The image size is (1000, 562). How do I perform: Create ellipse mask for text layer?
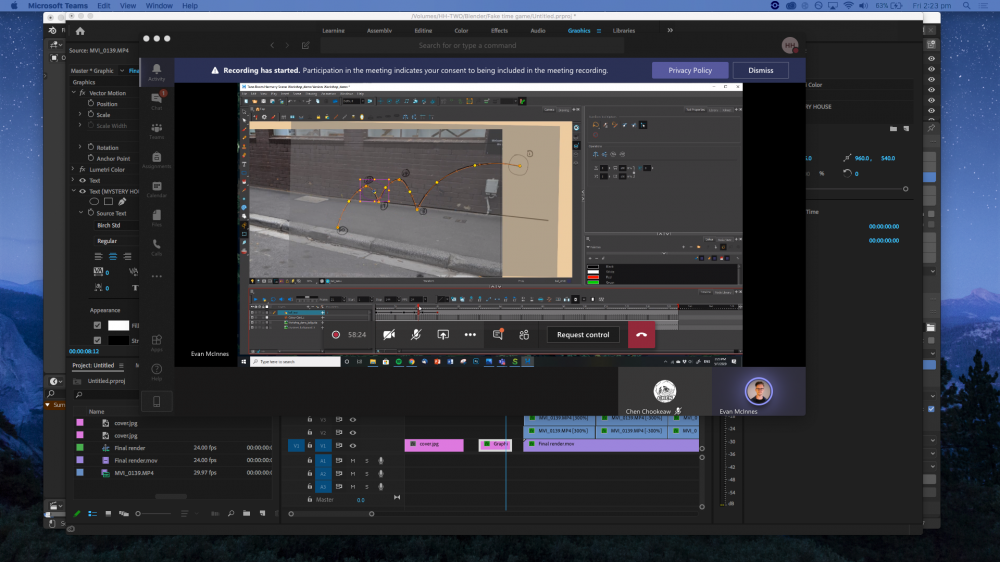tap(94, 202)
